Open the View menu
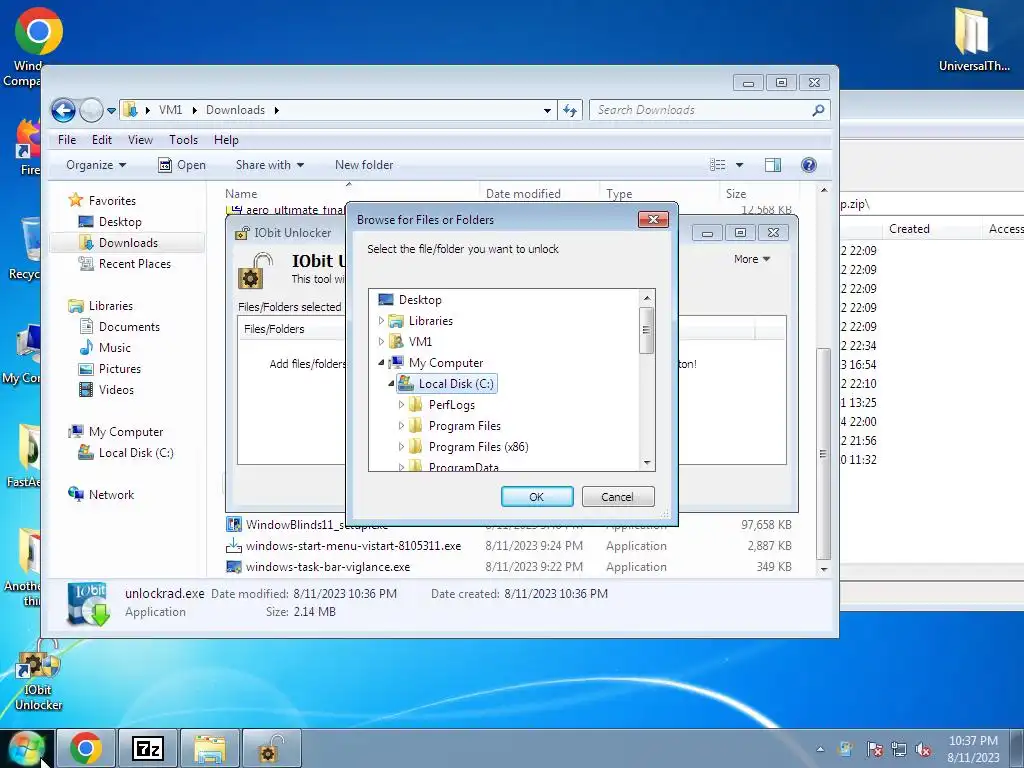This screenshot has height=768, width=1024. pyautogui.click(x=140, y=140)
